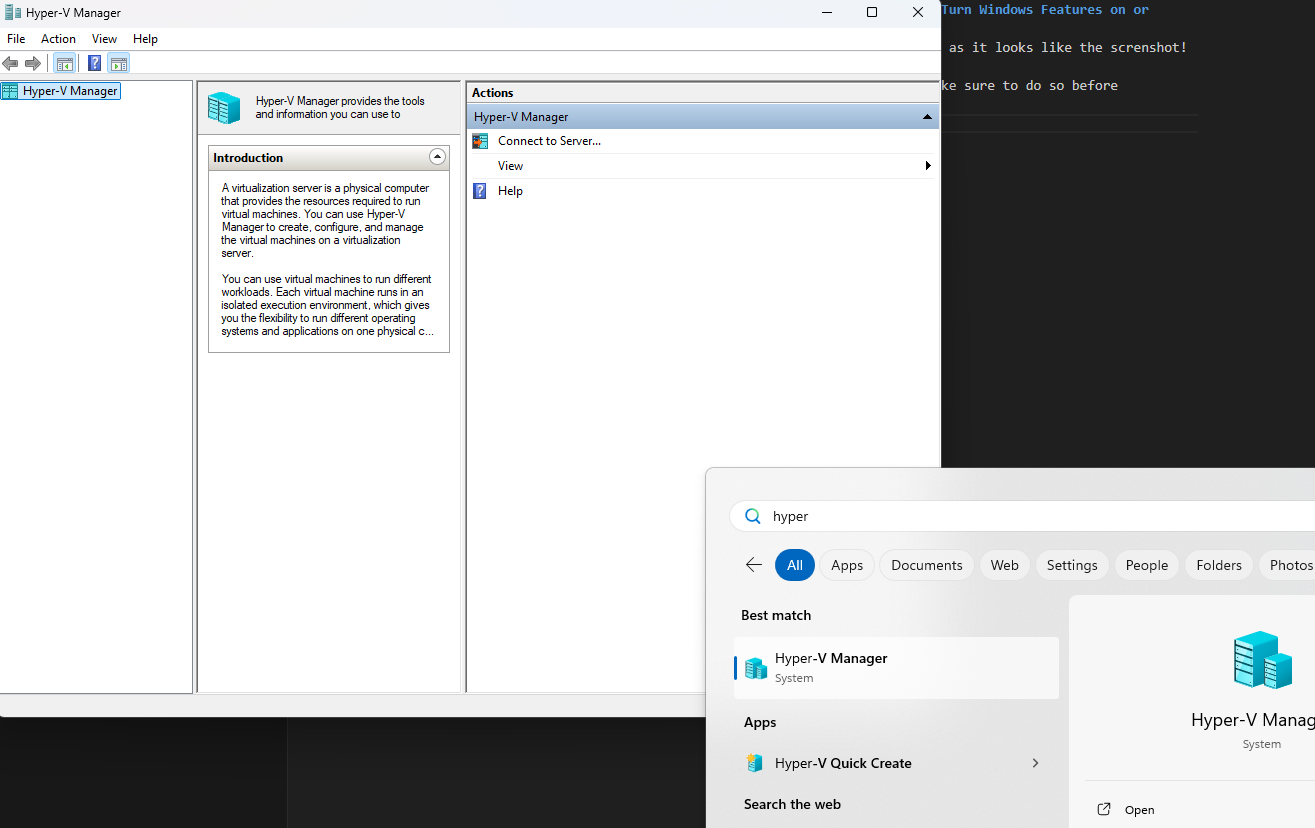The width and height of the screenshot is (1315, 828).
Task: Open the Action menu
Action: pos(58,38)
